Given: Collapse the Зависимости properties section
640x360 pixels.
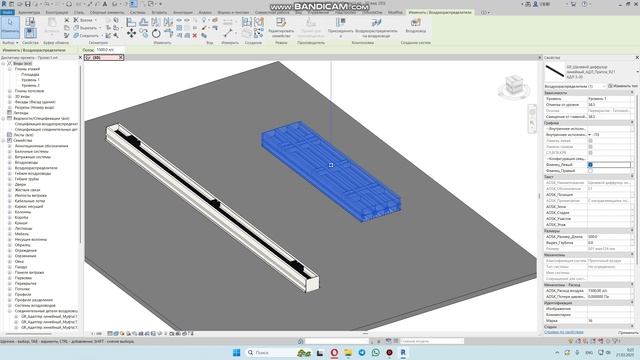Looking at the screenshot, I should (x=632, y=93).
